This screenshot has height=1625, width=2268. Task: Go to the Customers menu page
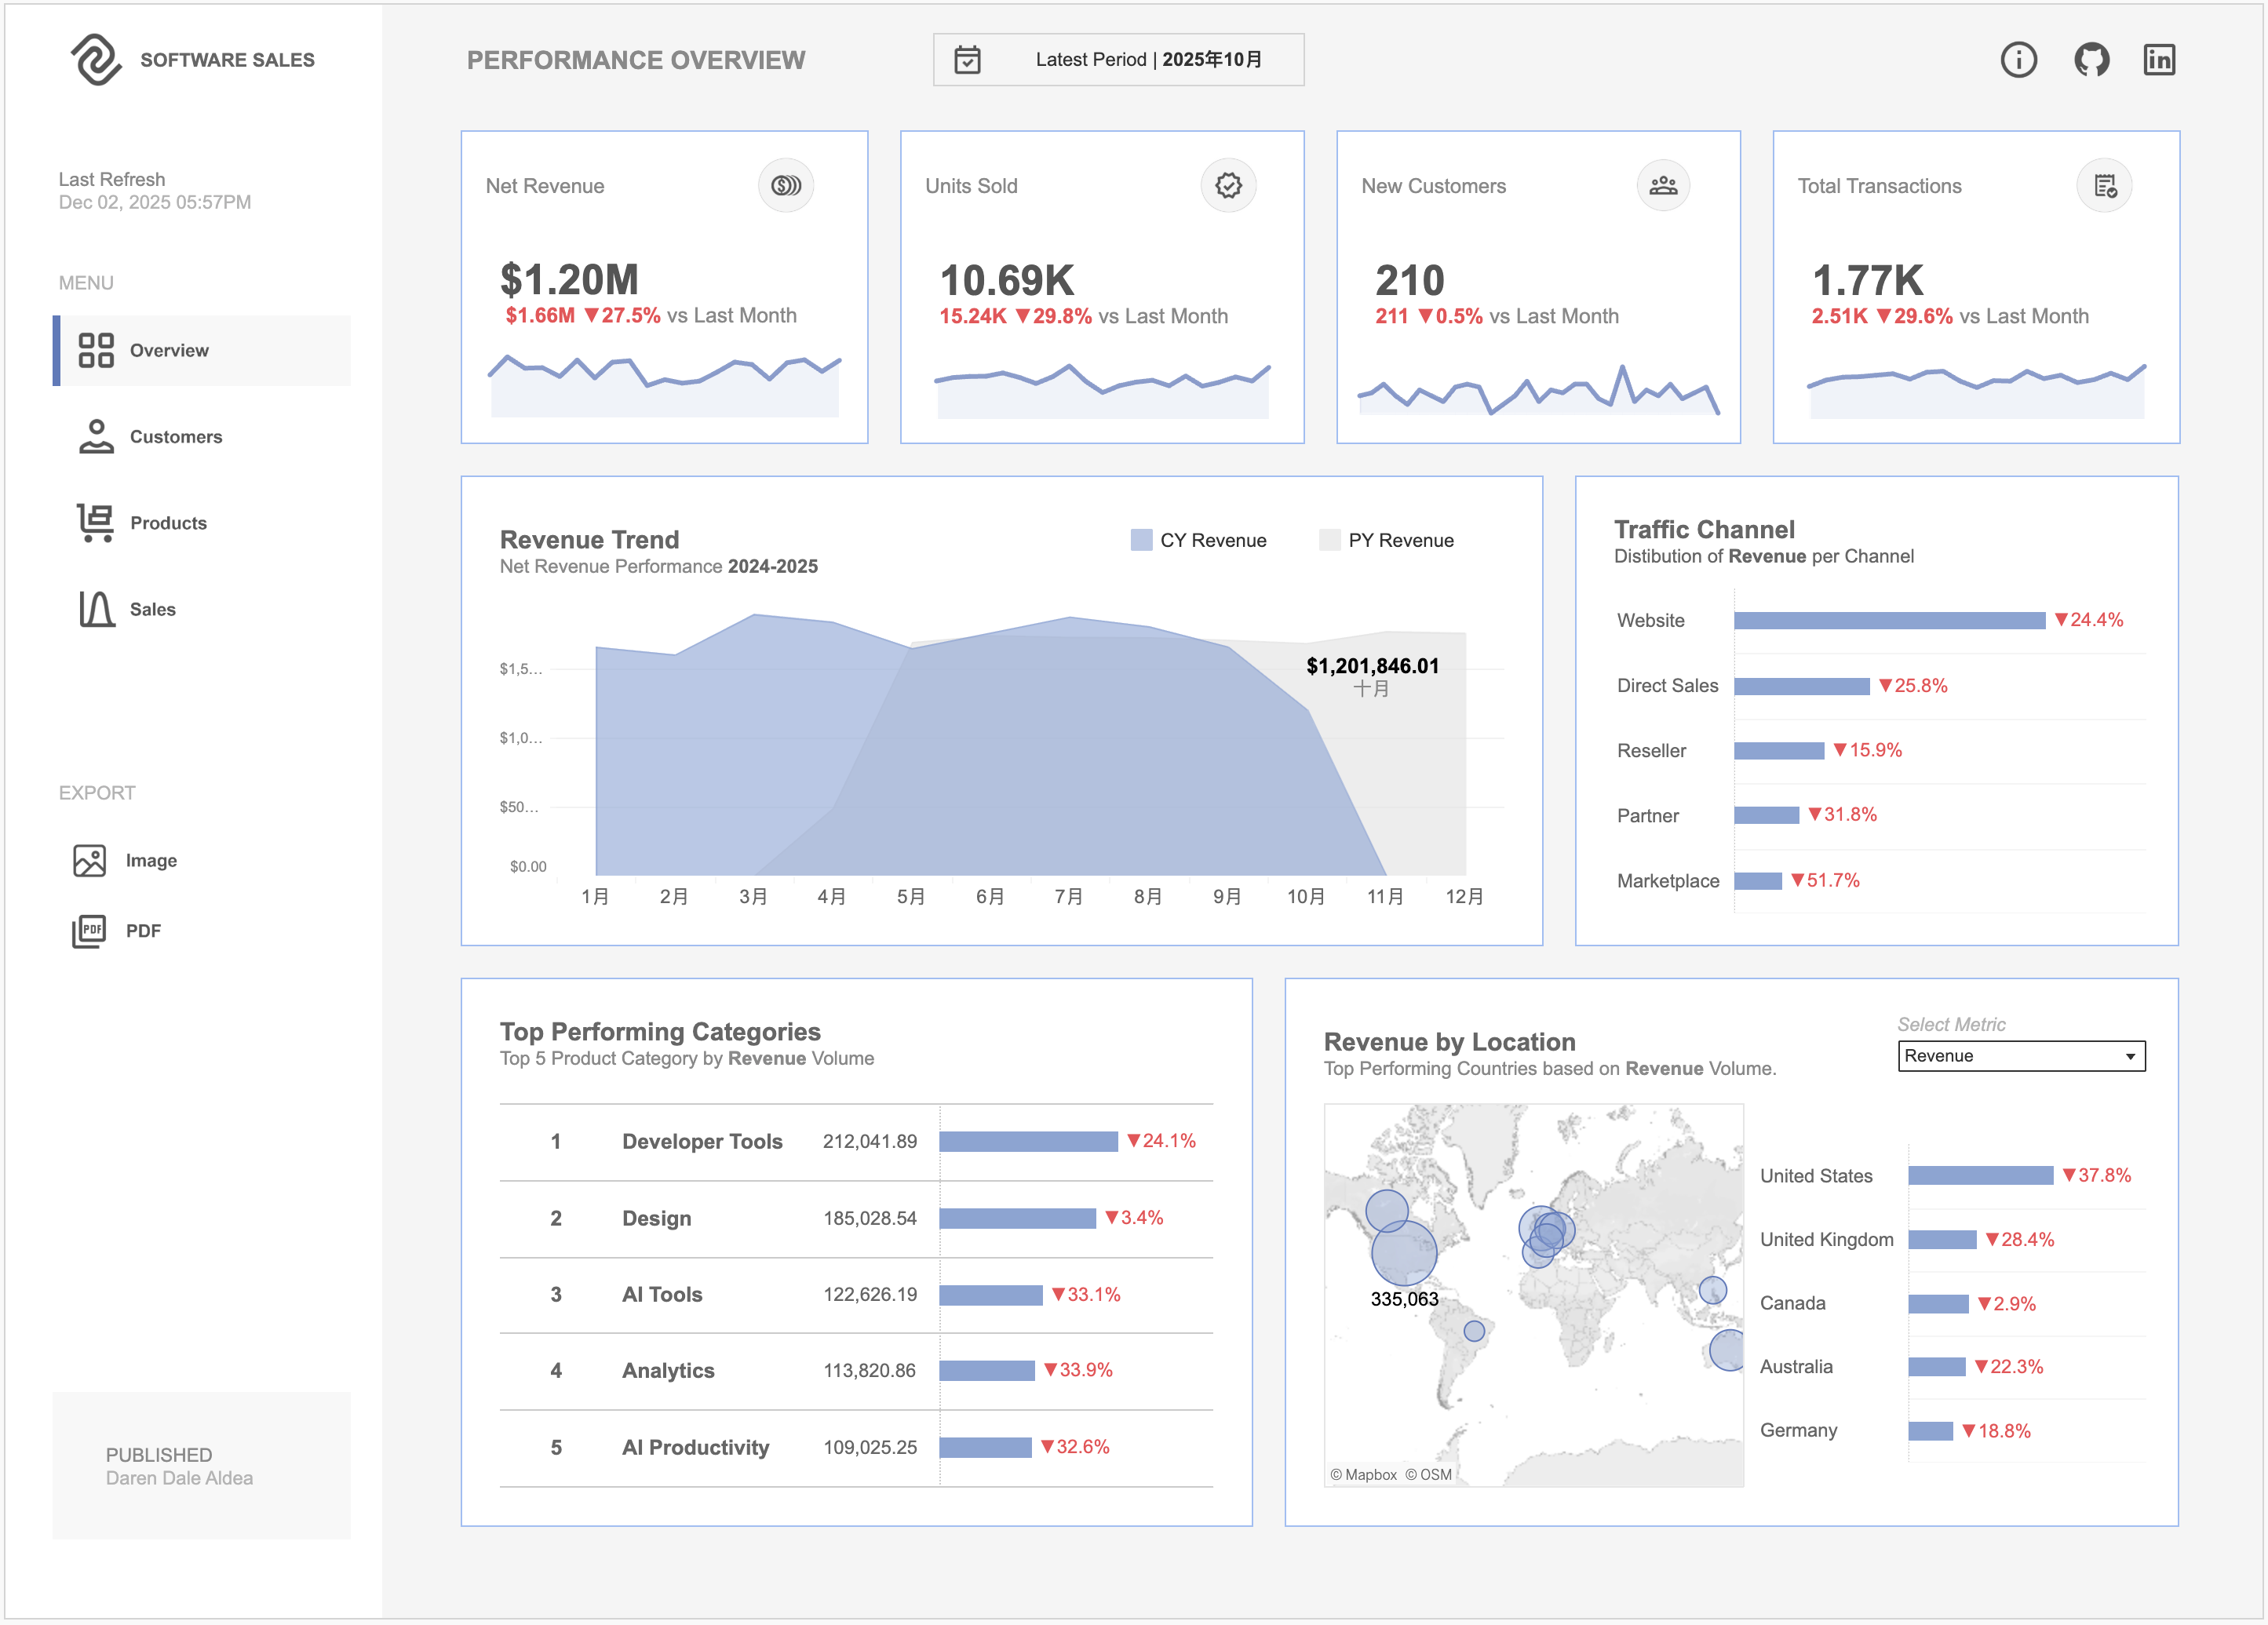tap(175, 437)
